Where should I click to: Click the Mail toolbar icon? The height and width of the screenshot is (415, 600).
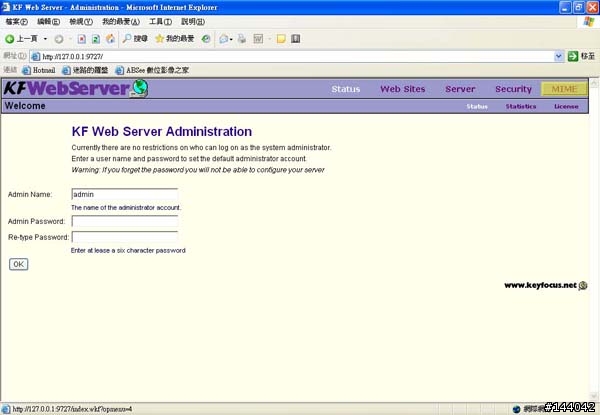coord(224,39)
